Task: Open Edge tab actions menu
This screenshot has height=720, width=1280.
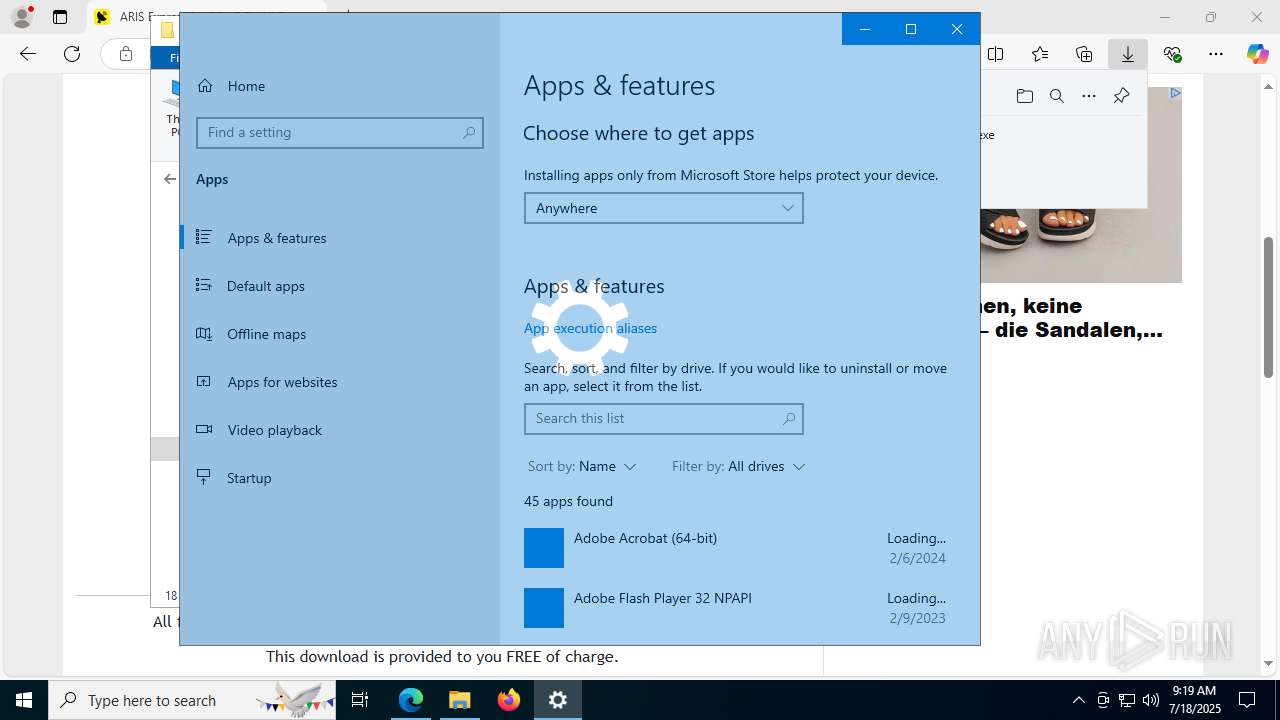Action: pyautogui.click(x=60, y=17)
